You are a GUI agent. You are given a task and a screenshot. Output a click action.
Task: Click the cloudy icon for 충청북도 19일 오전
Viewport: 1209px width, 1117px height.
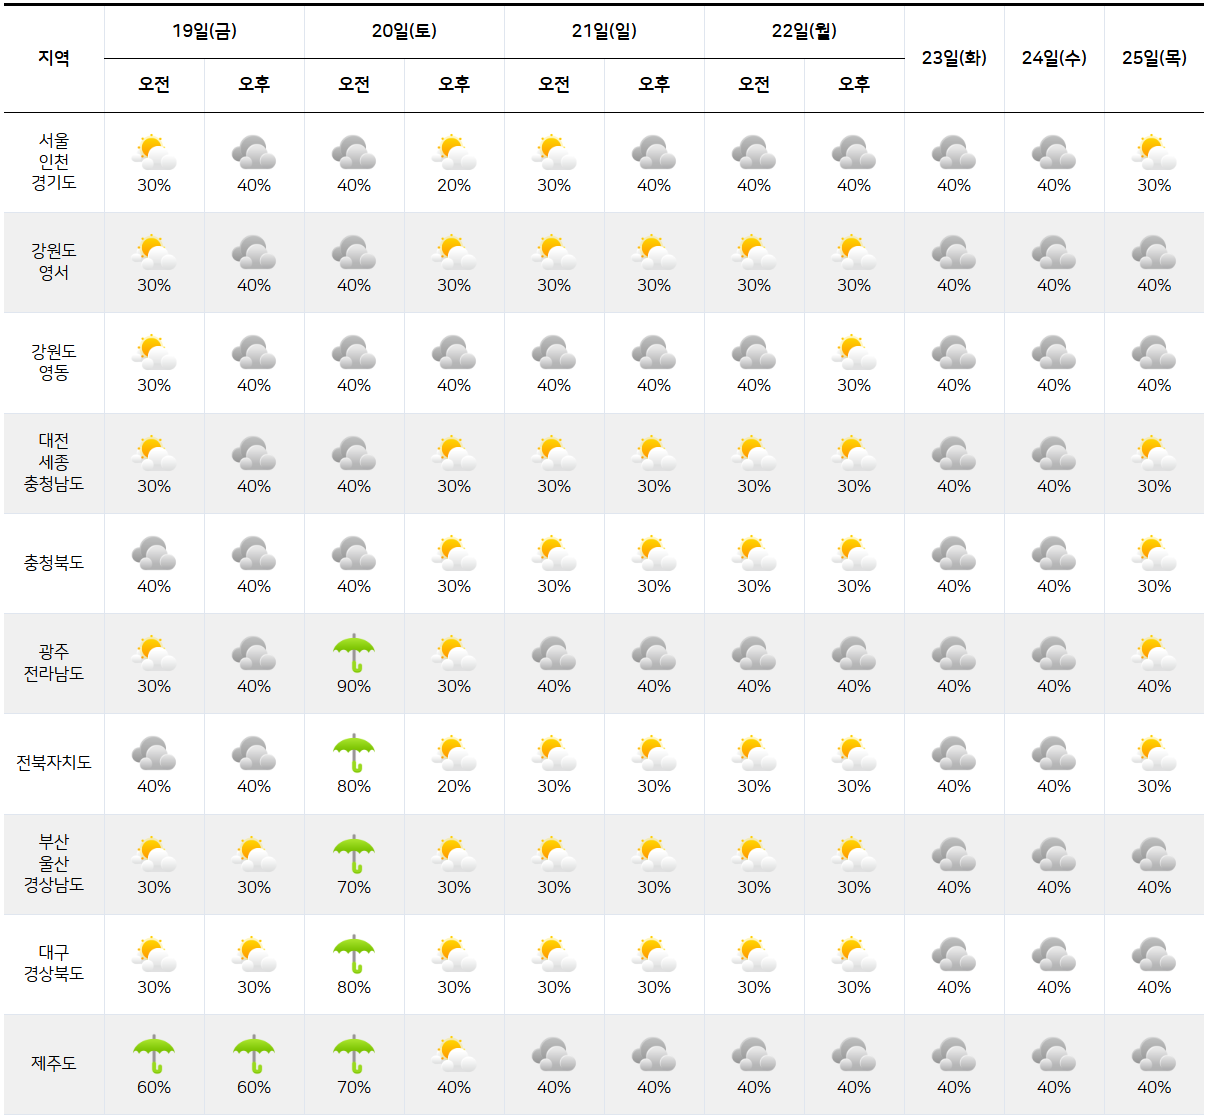[x=154, y=554]
